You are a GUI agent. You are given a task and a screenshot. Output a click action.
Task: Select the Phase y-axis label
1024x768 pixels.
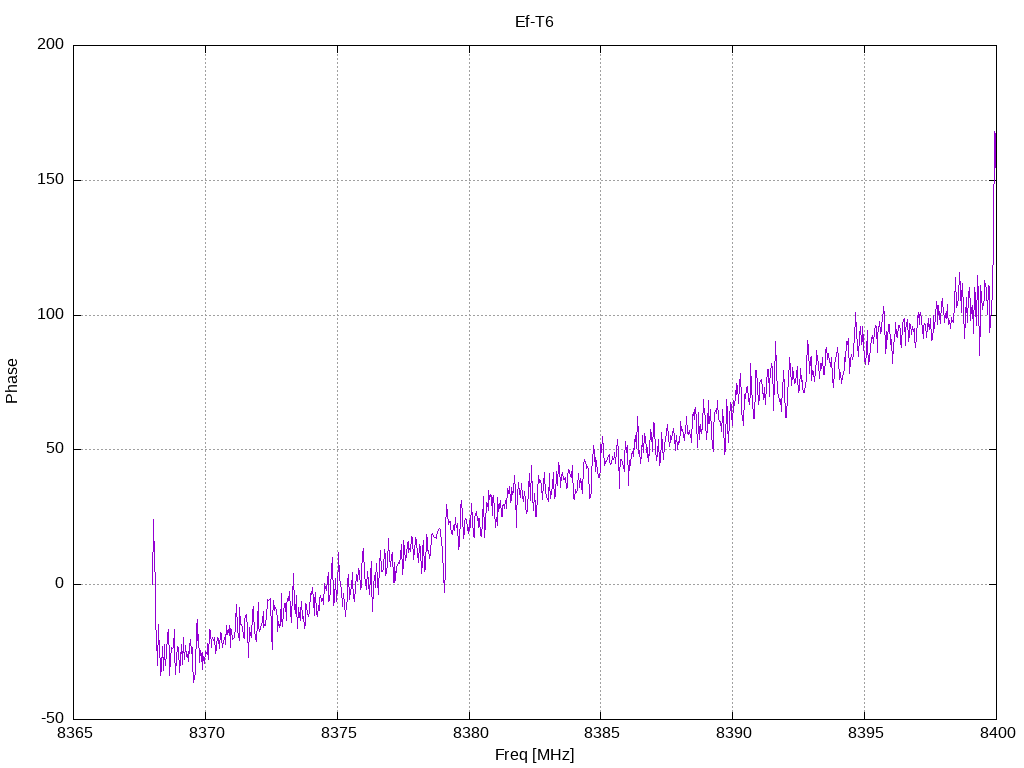12,381
